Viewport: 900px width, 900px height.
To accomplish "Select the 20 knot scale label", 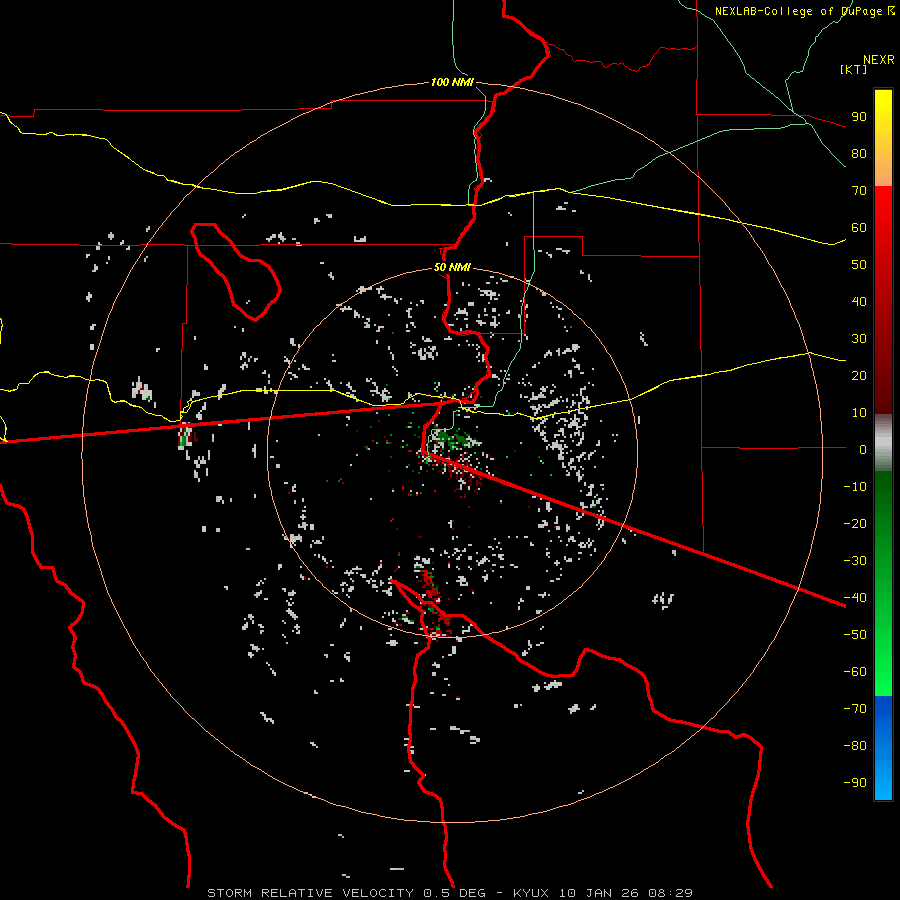I will tap(859, 376).
